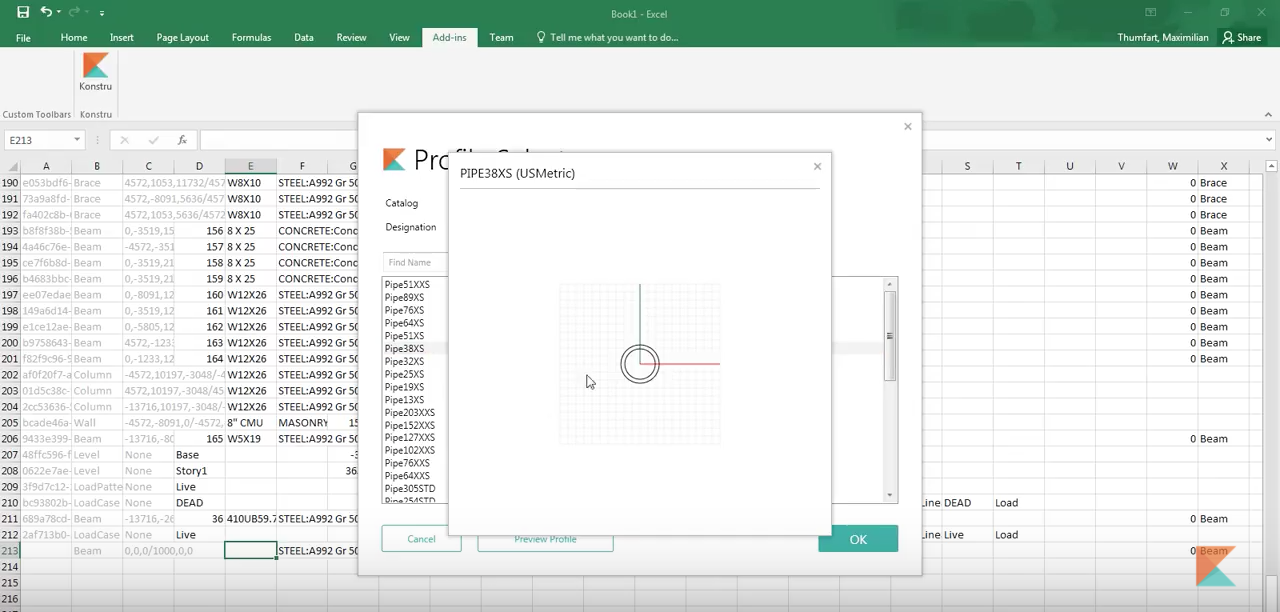Click the Konstru logo in the Profile Selector dialog
1280x612 pixels.
coord(393,158)
